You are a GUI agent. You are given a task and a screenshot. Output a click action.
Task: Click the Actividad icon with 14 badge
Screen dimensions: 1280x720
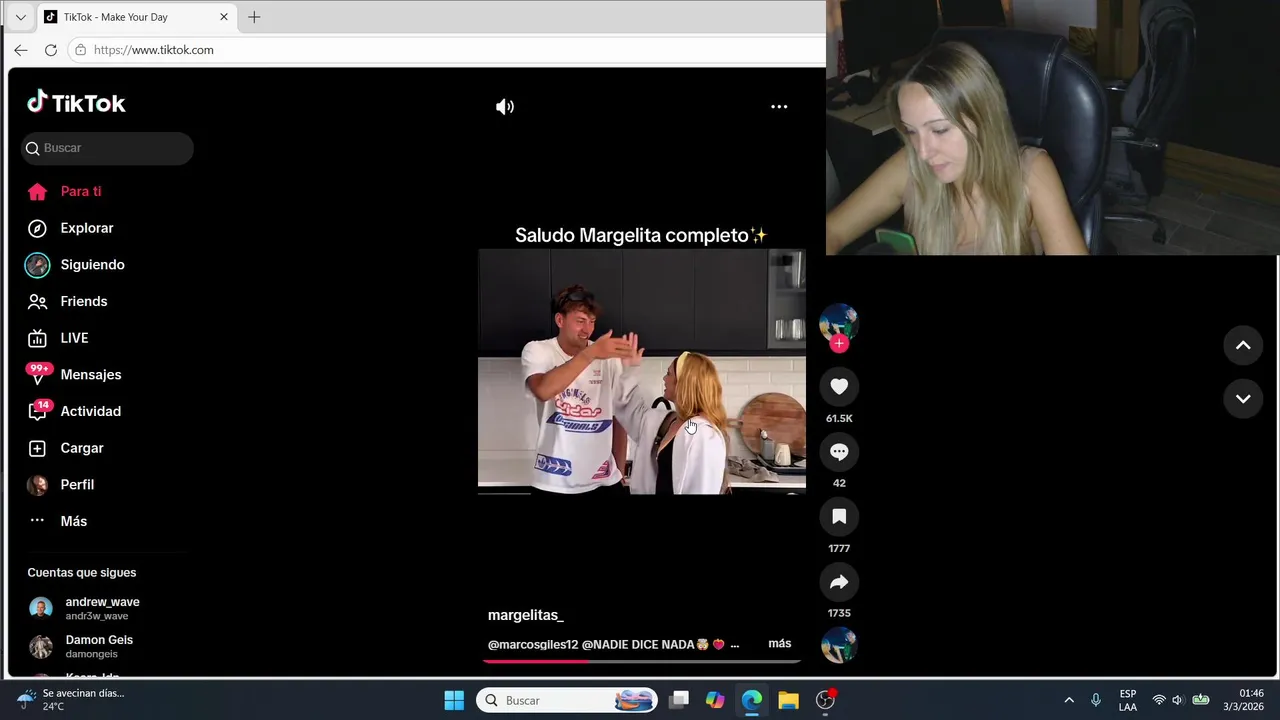pyautogui.click(x=39, y=411)
